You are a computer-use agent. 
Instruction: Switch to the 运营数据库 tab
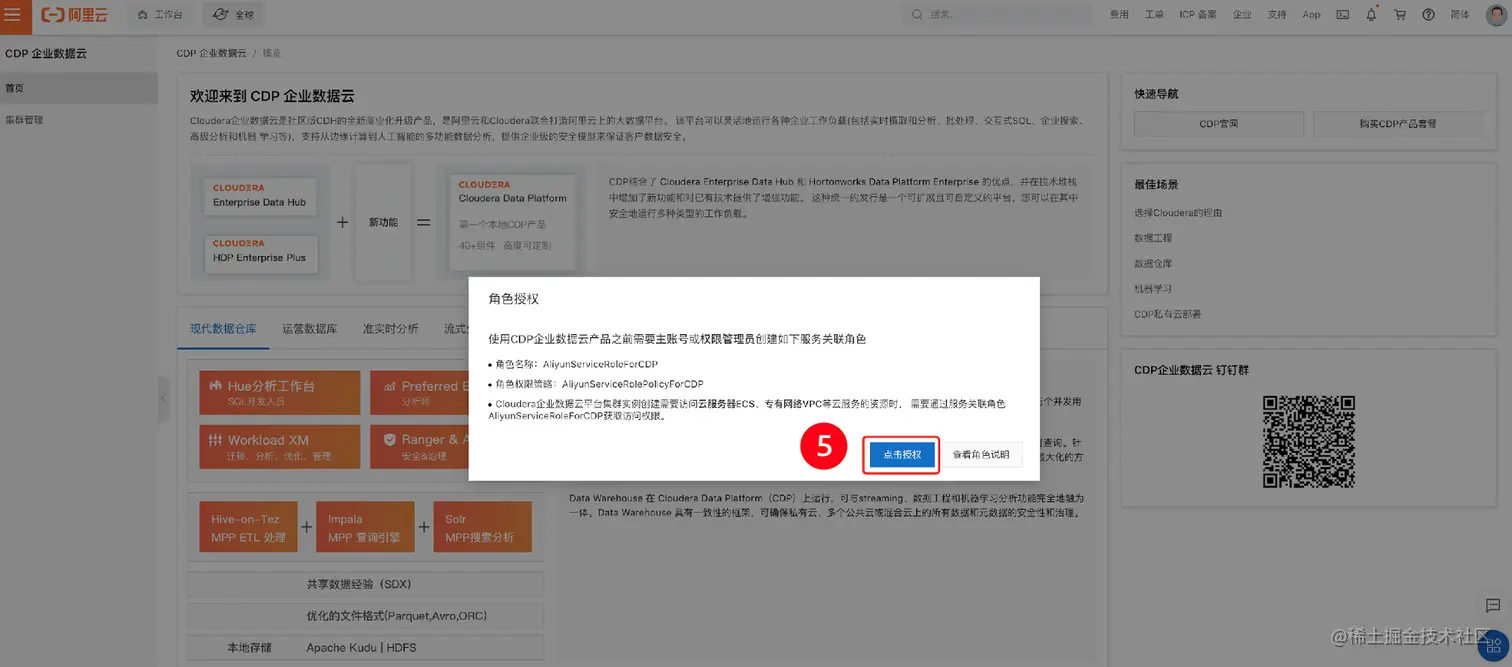point(309,328)
